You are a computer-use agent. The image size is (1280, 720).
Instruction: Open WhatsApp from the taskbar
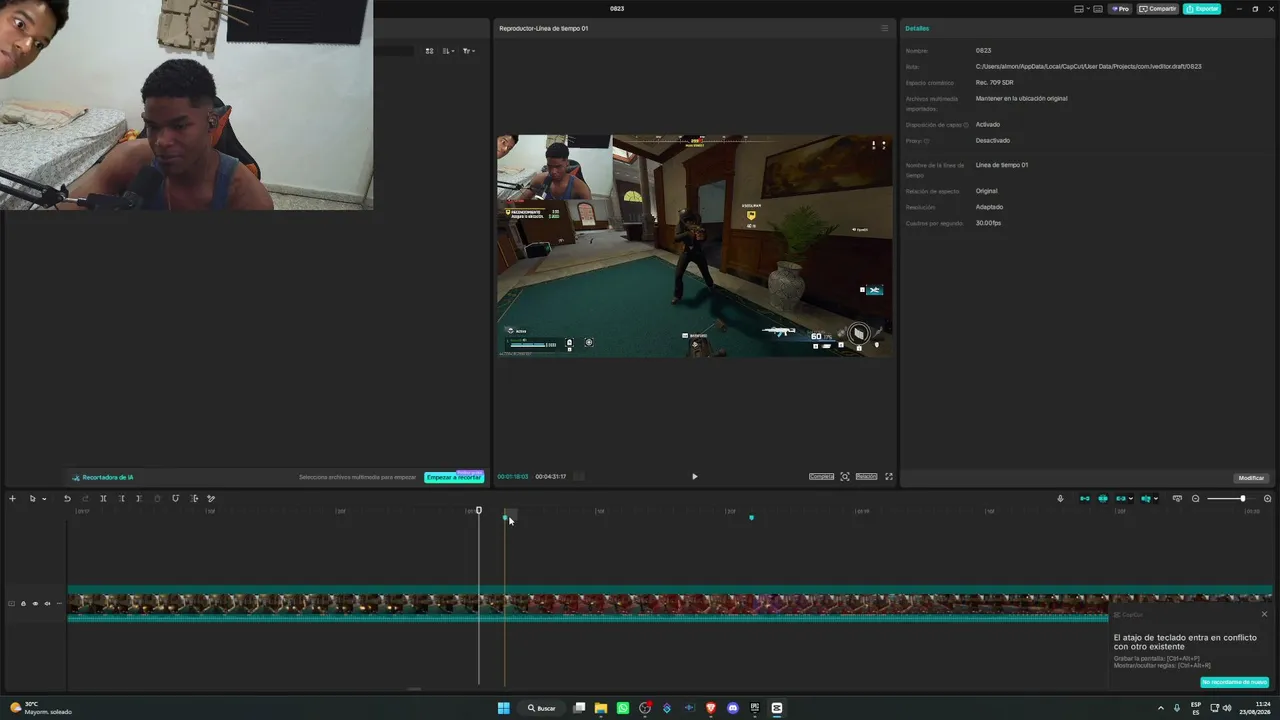click(623, 708)
